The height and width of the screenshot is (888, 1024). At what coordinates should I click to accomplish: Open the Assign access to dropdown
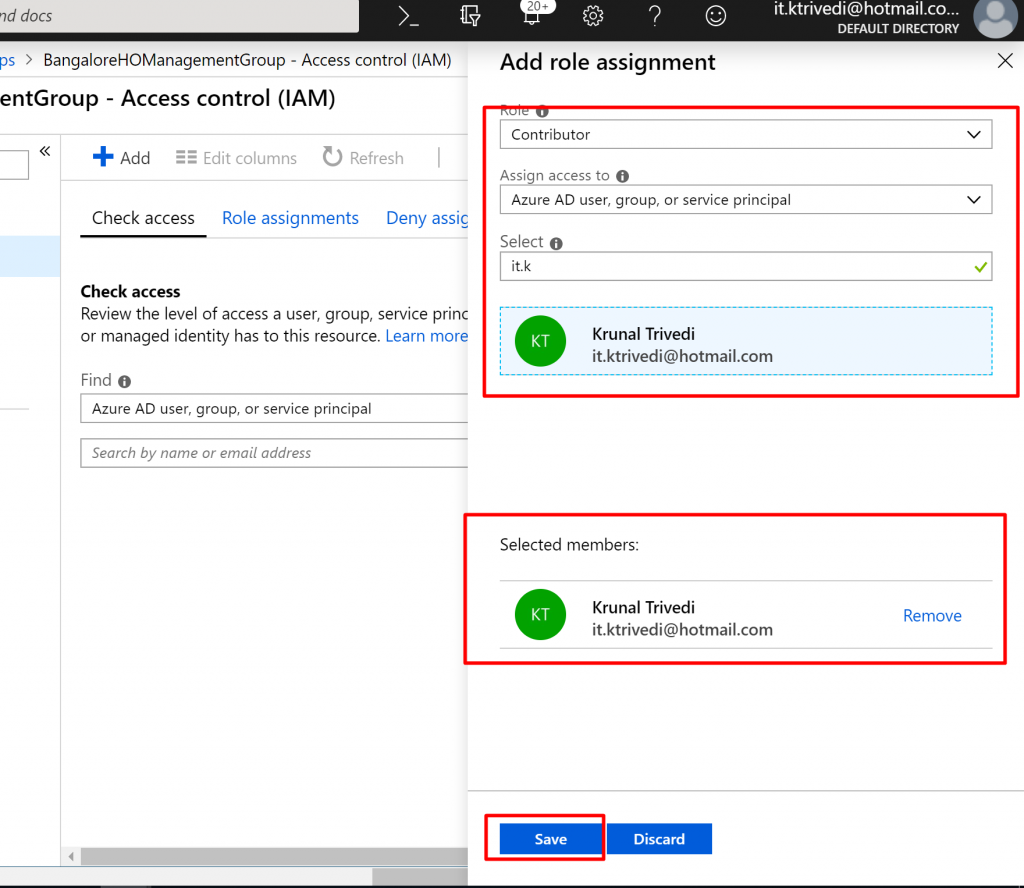click(x=745, y=200)
